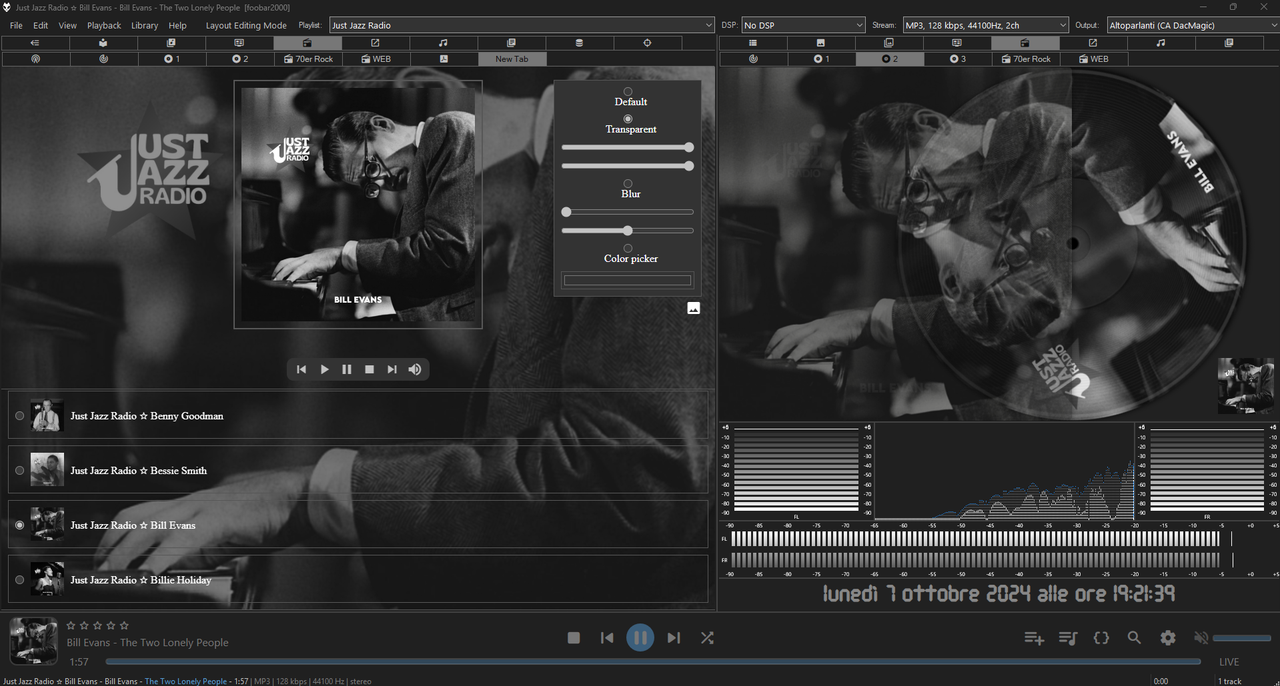Switch to 70er Rock tab in right panel
The height and width of the screenshot is (686, 1280).
coord(1025,59)
